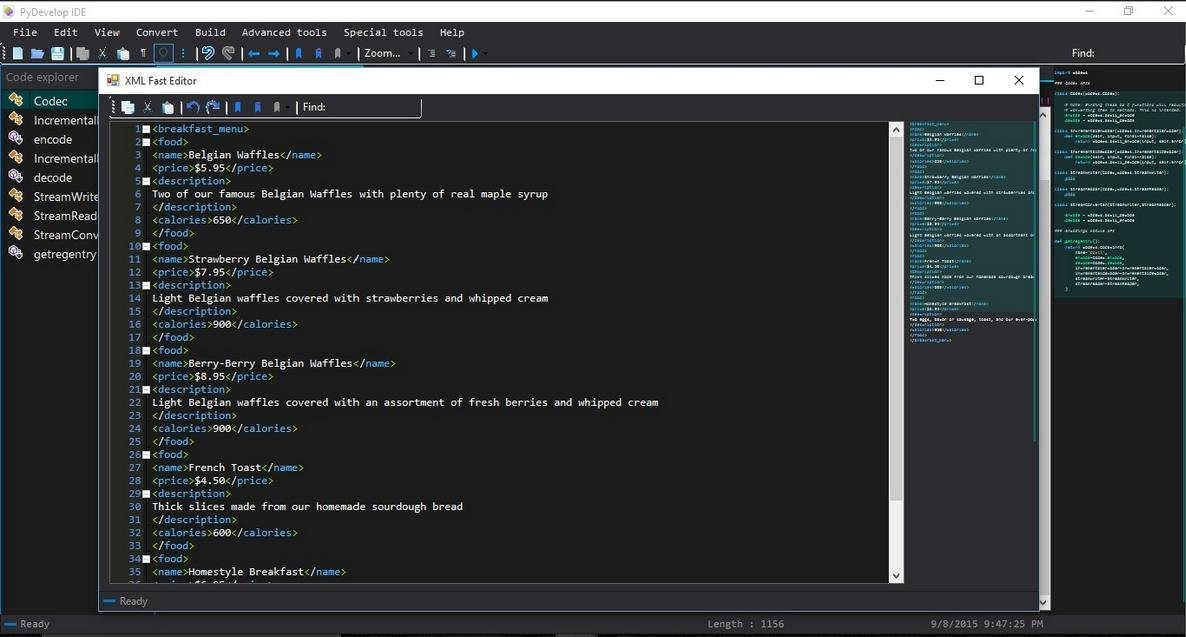The image size is (1186, 637).
Task: Click first blue bookmark in XML Fast Editor
Action: pos(238,107)
